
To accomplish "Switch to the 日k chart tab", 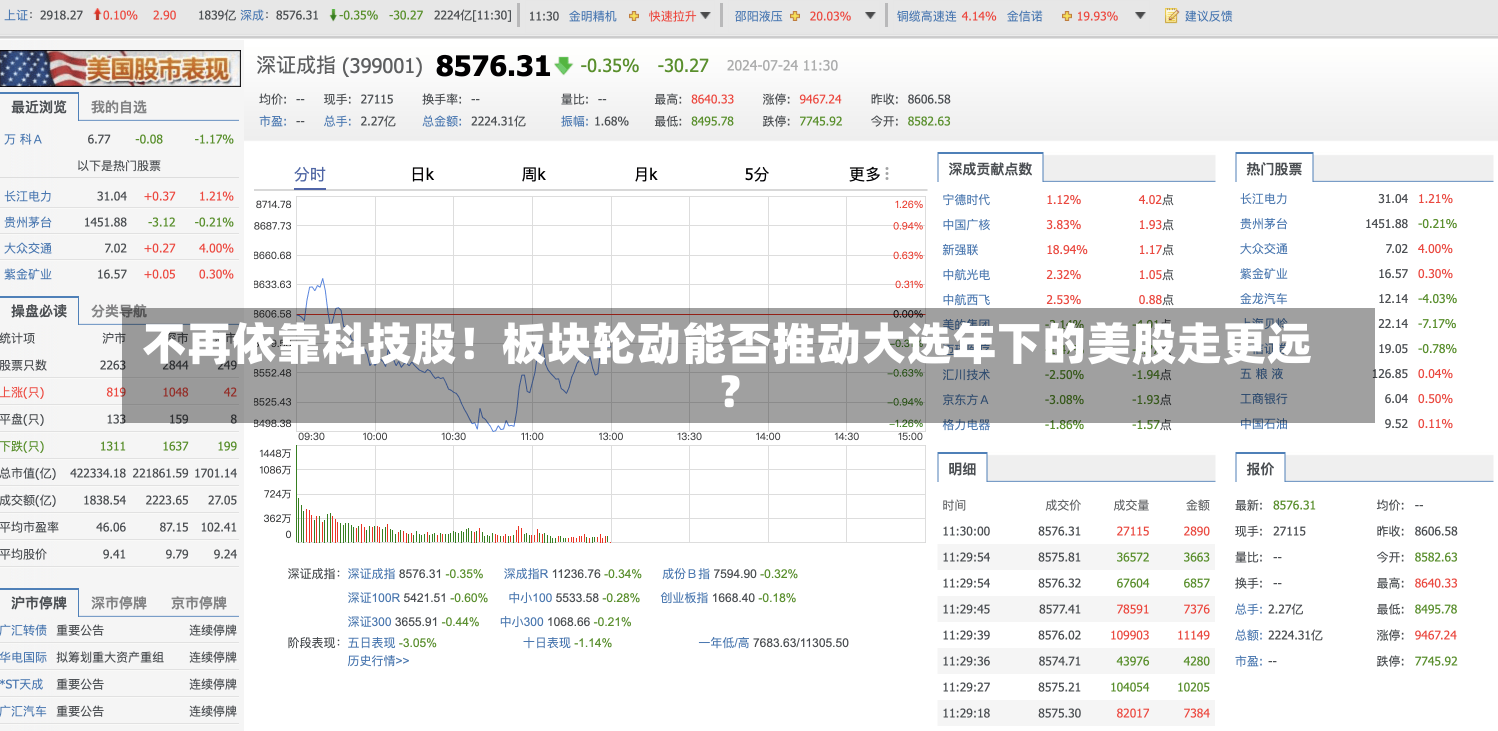I will pyautogui.click(x=422, y=174).
